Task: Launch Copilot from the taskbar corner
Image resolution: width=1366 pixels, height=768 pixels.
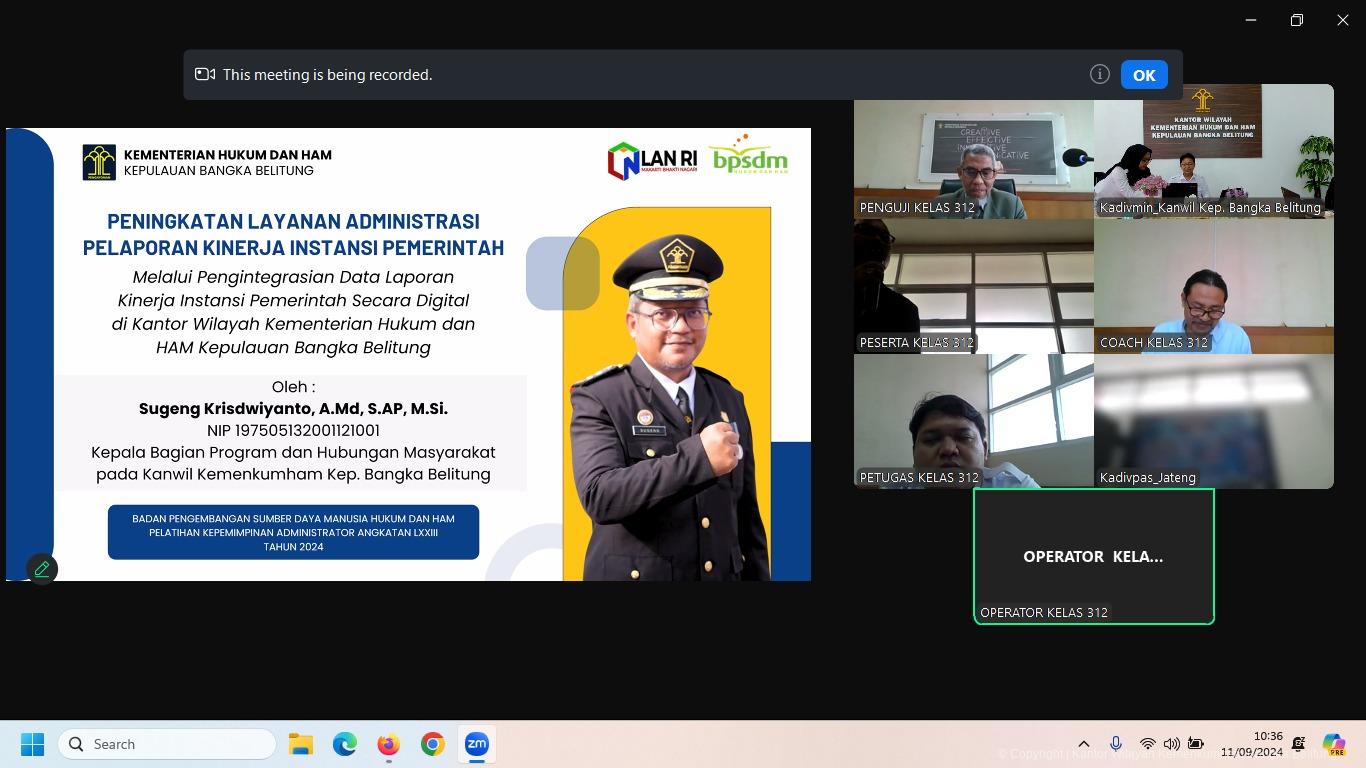Action: (1334, 744)
